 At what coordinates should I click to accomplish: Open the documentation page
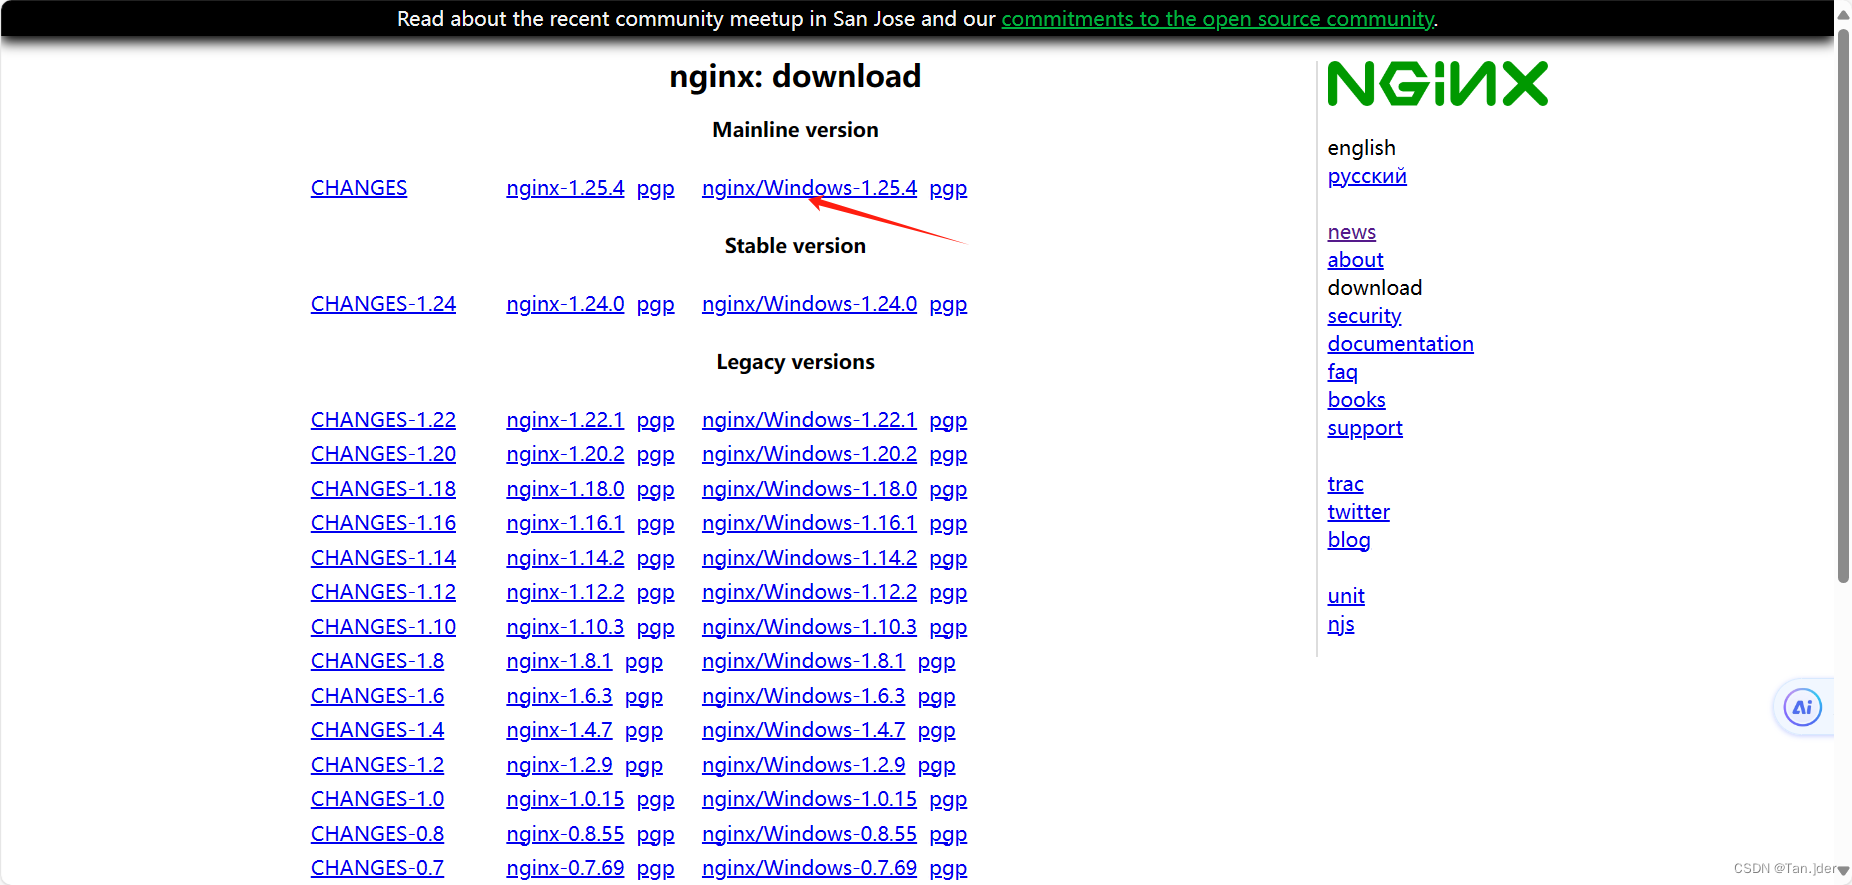tap(1400, 344)
